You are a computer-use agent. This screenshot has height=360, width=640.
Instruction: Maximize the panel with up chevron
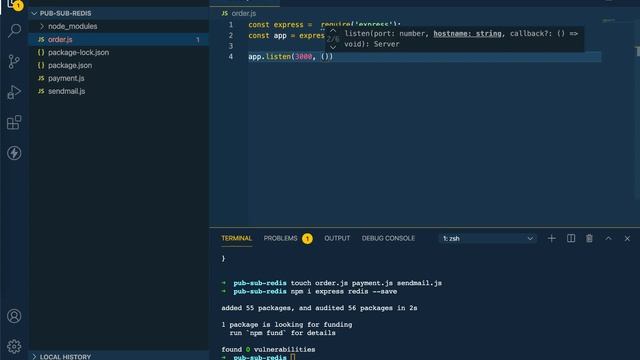pyautogui.click(x=609, y=238)
